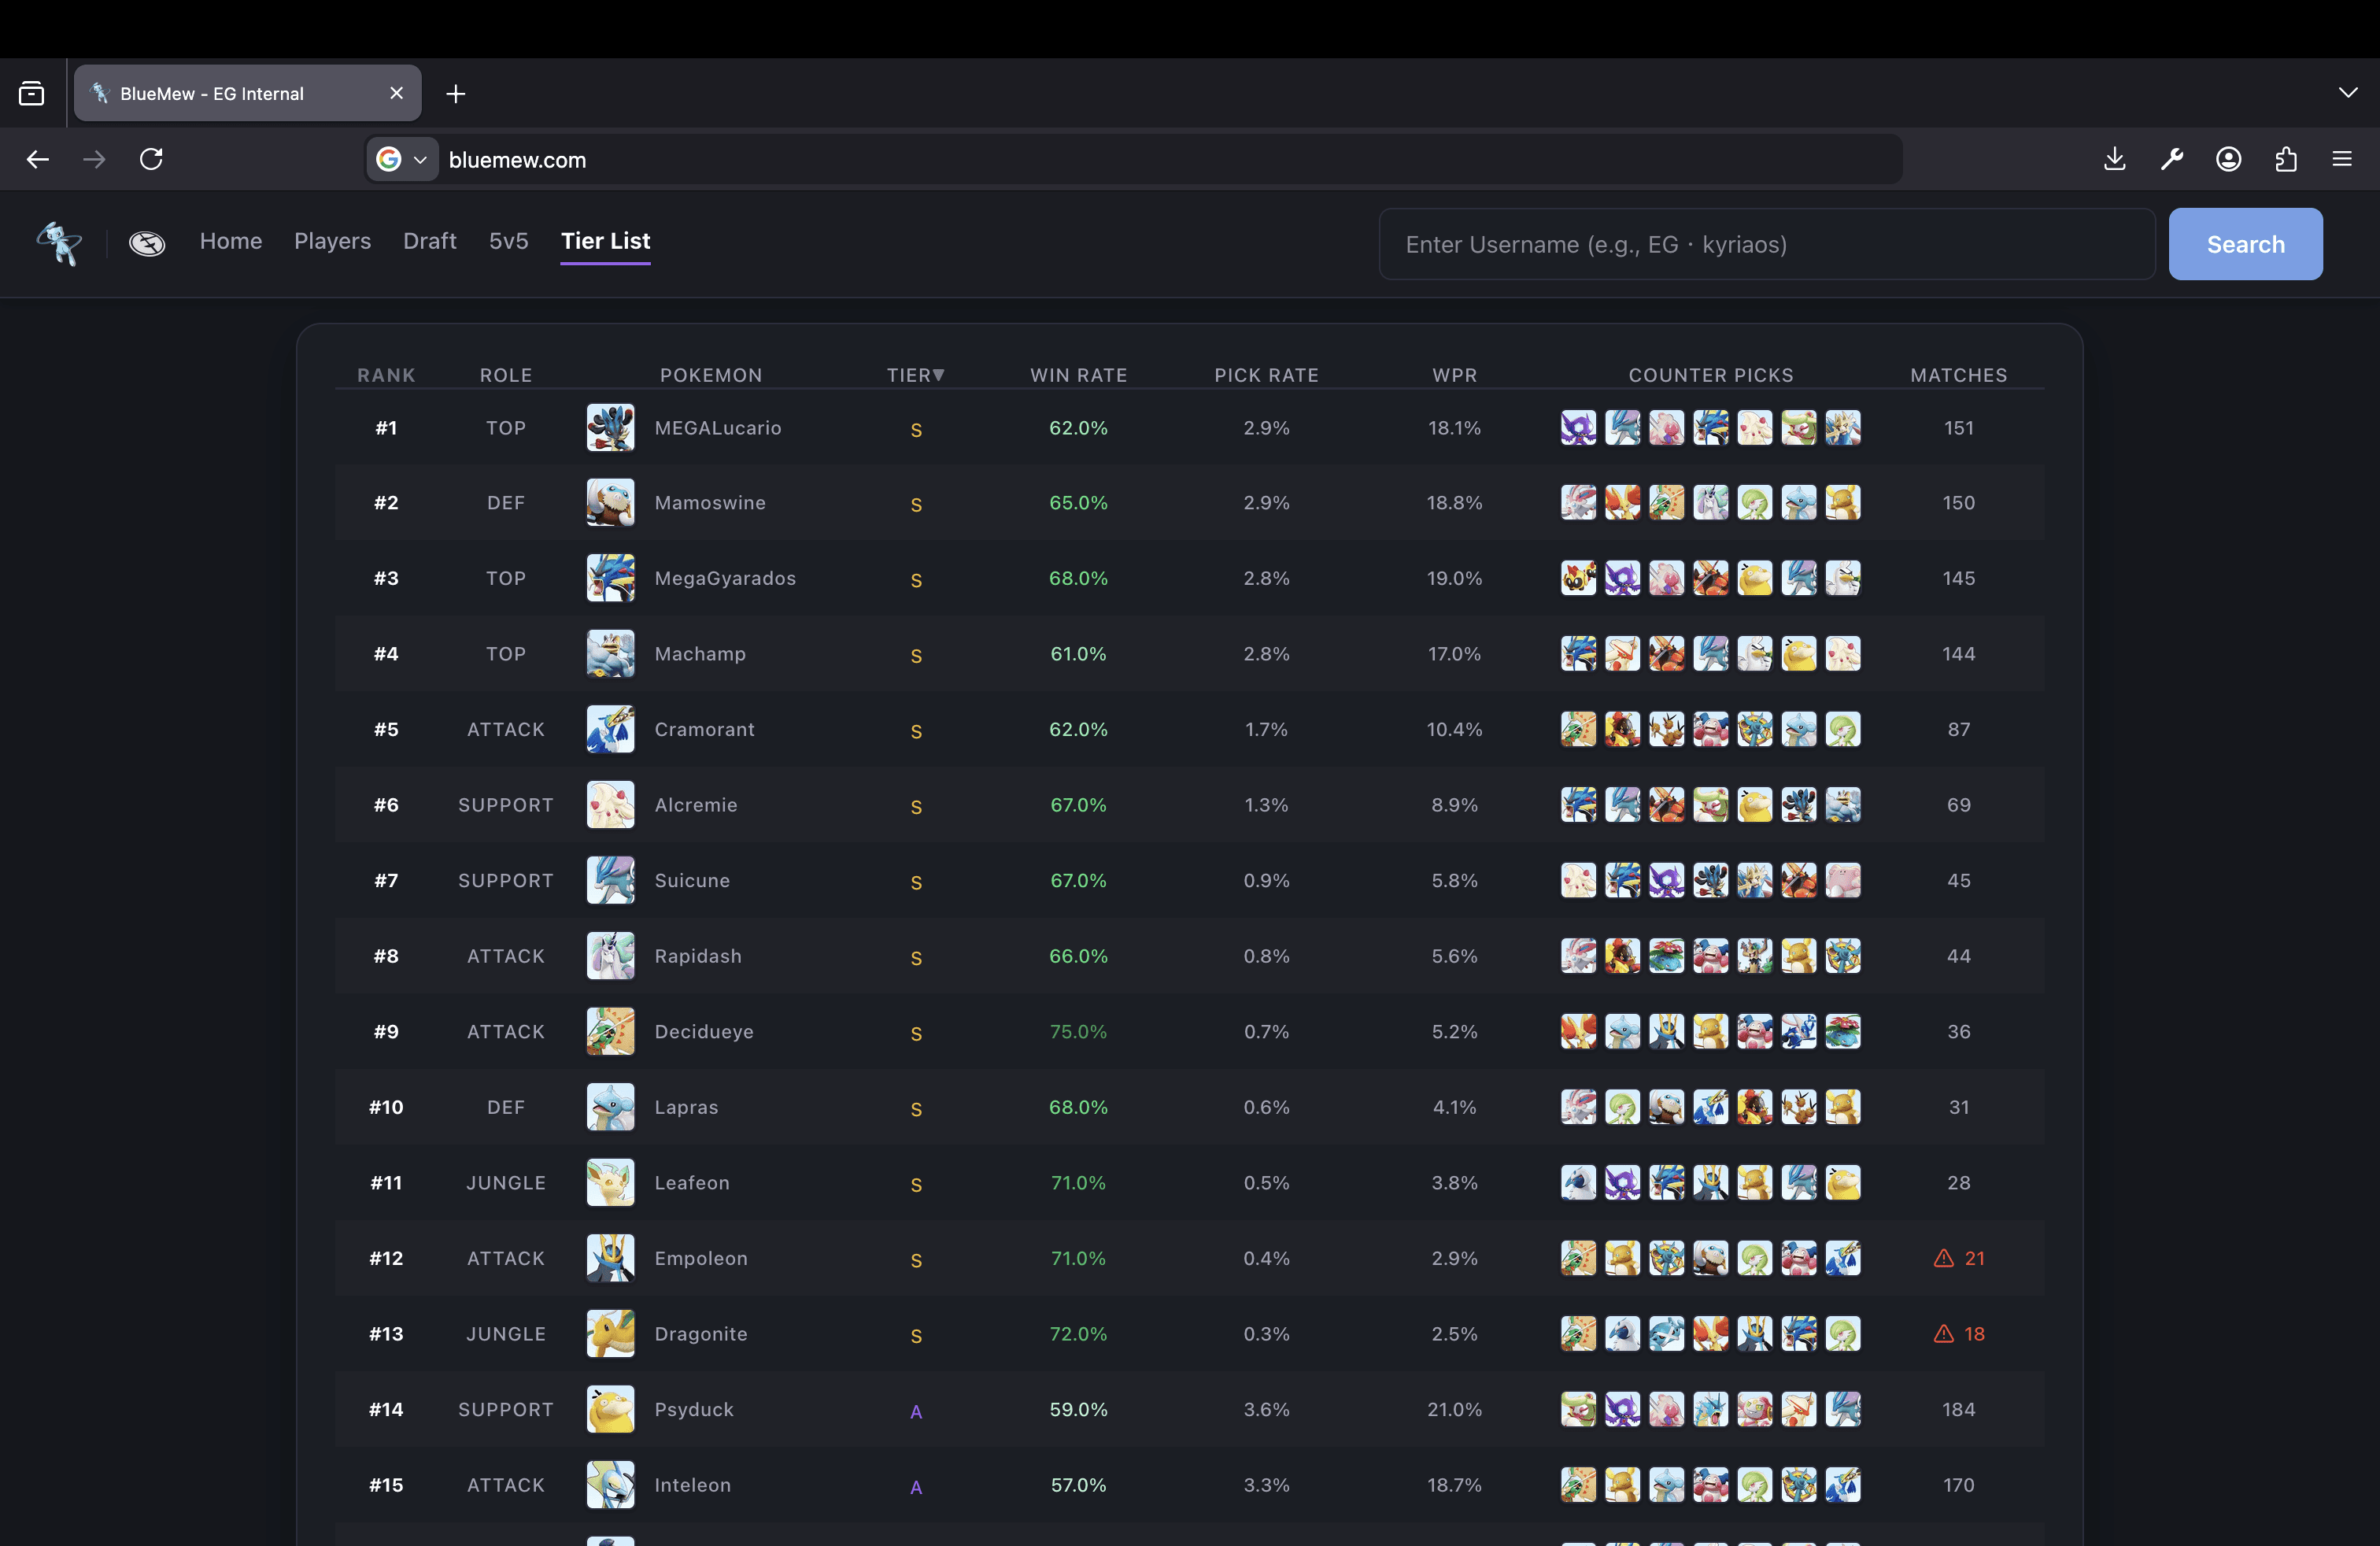Open the browser account profile icon
Viewport: 2380px width, 1546px height.
coord(2228,159)
